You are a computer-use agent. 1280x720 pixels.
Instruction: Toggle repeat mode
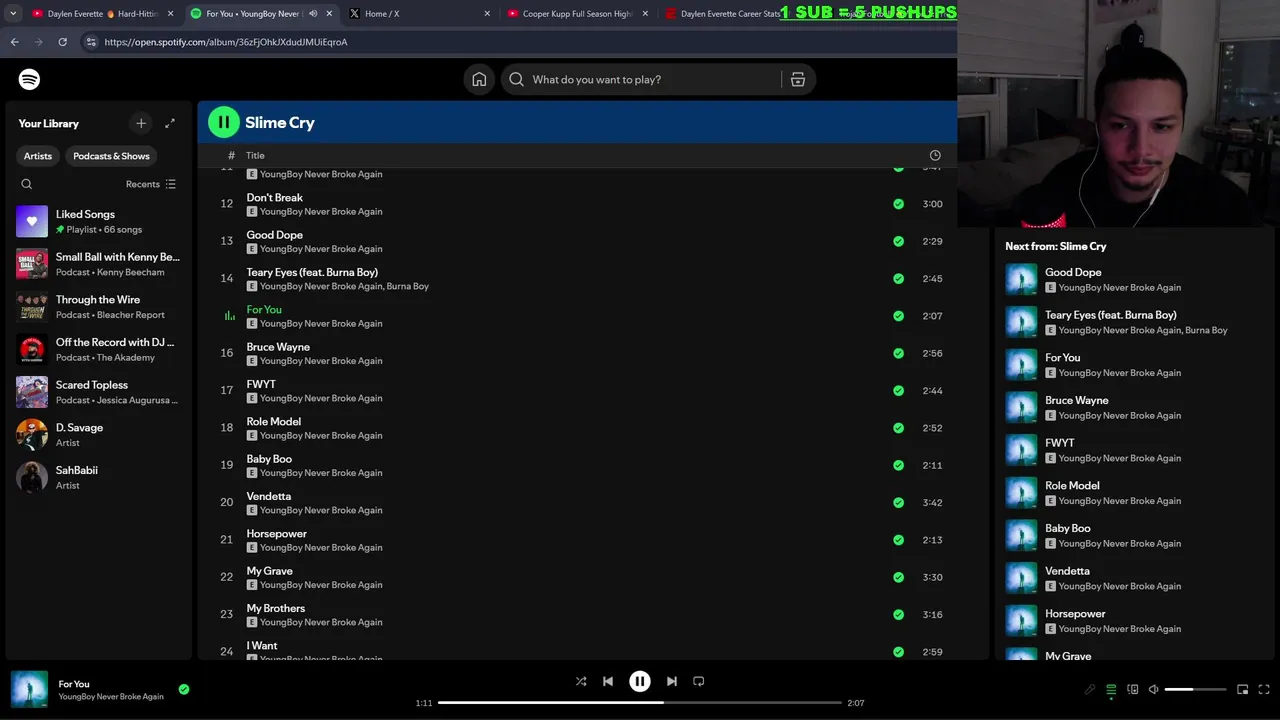tap(699, 681)
